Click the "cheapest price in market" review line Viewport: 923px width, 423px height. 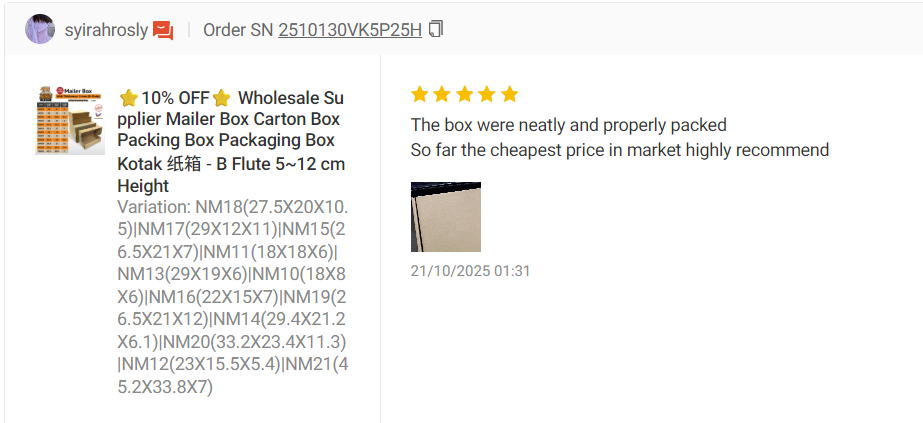(620, 150)
